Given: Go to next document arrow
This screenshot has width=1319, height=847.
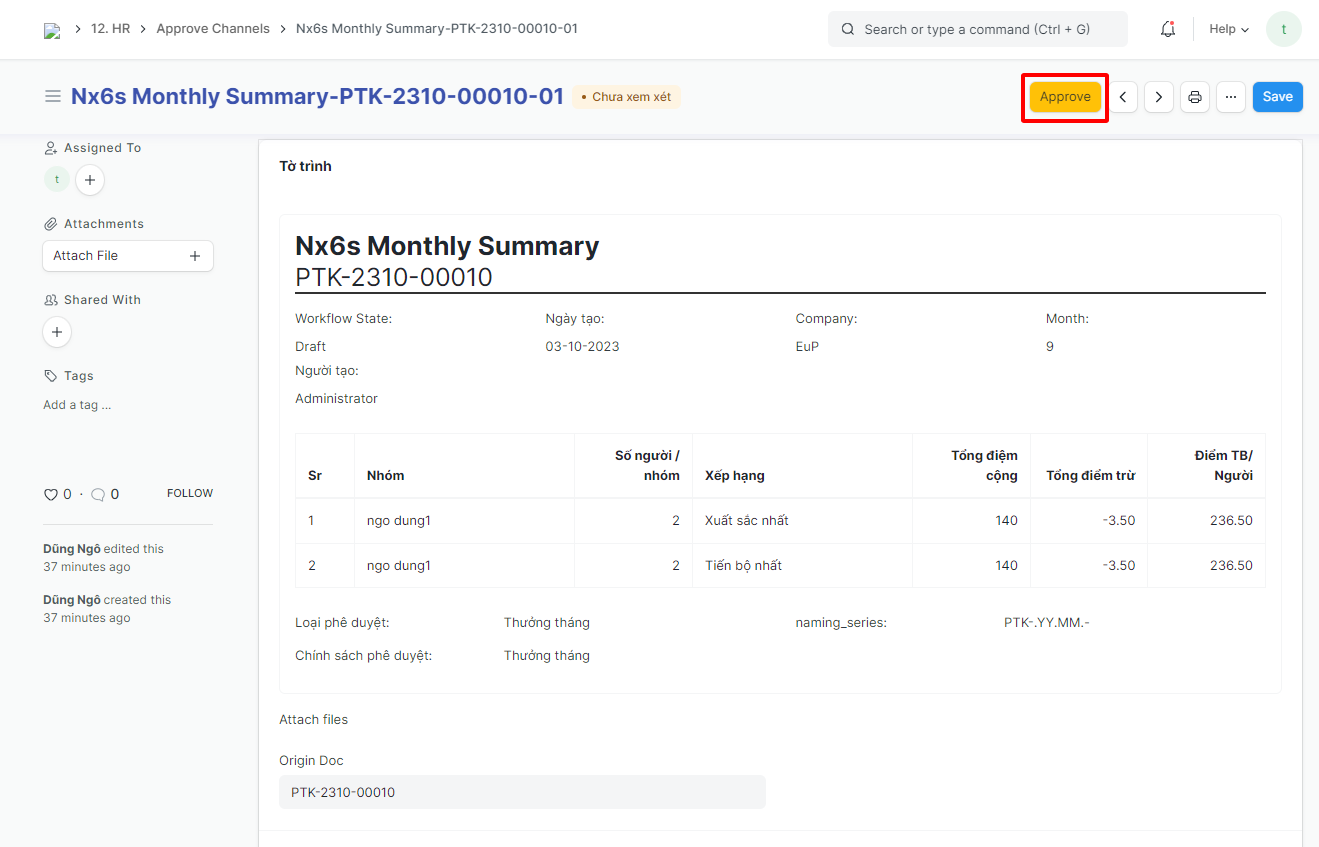Looking at the screenshot, I should [1158, 97].
